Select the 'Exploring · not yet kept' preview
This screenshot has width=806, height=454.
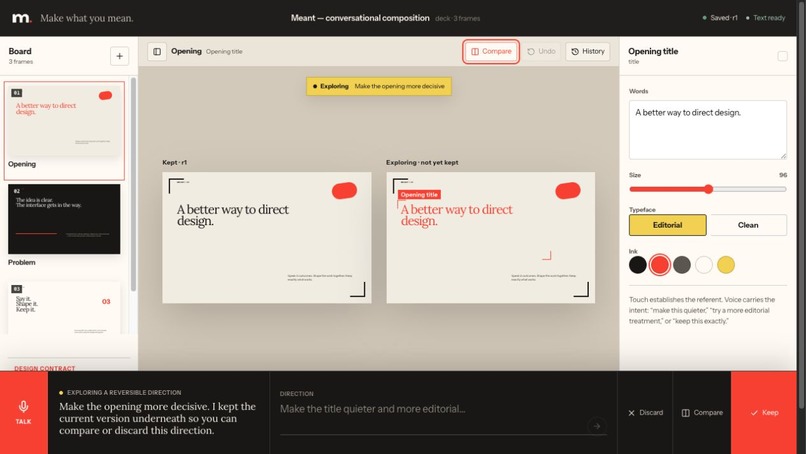[x=490, y=238]
